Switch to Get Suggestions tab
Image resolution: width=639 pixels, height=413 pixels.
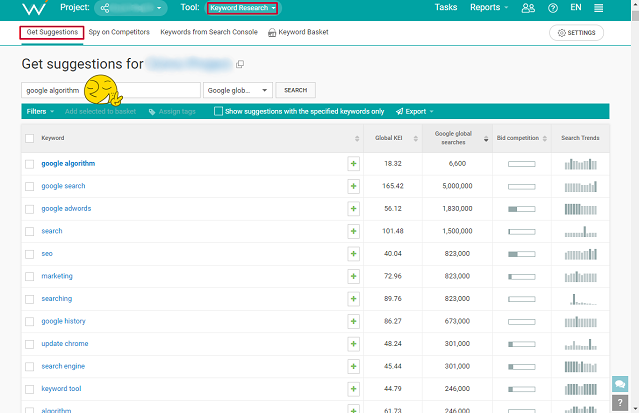click(x=52, y=32)
